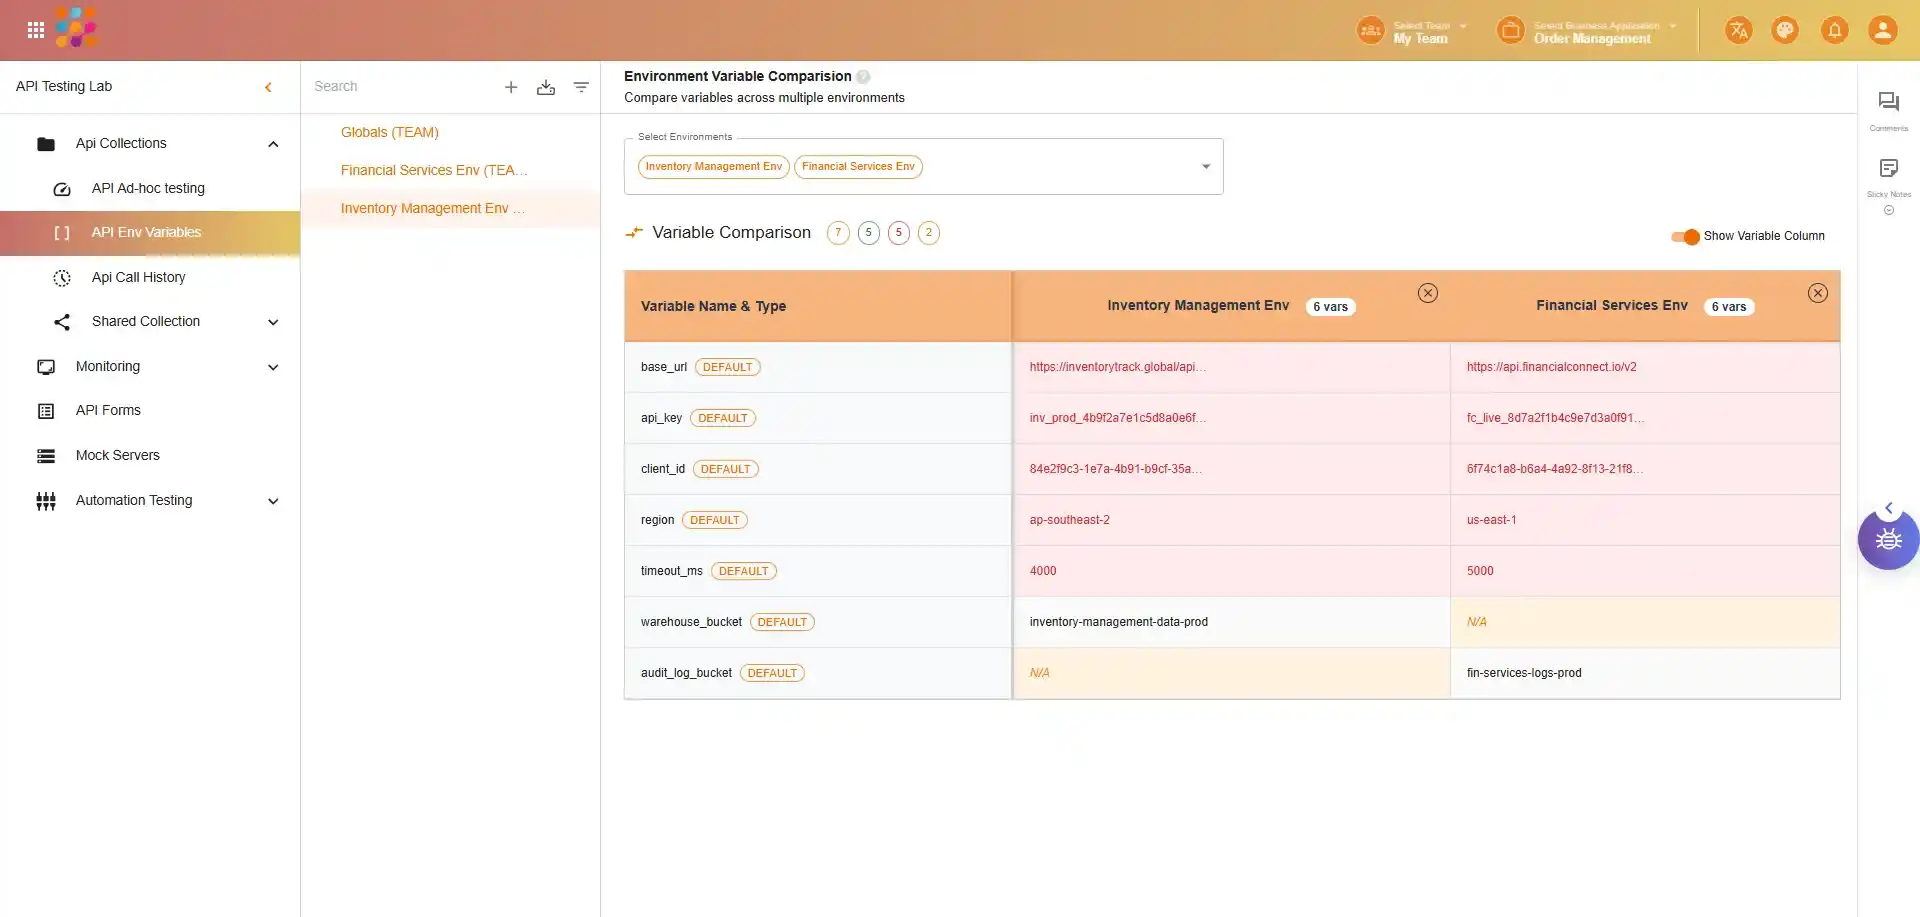1920x917 pixels.
Task: Open the notifications bell icon
Action: tap(1834, 30)
